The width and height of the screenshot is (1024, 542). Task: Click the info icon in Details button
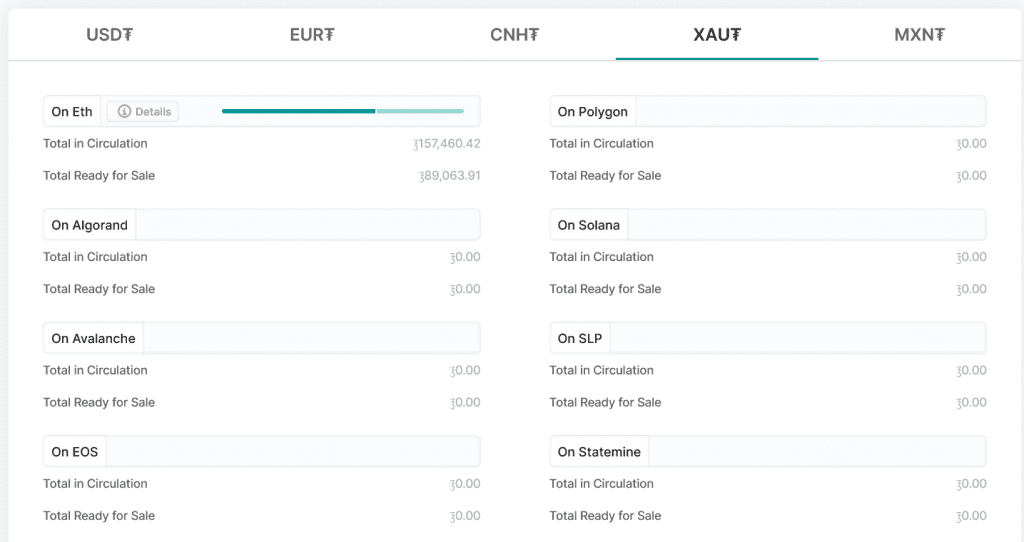tap(124, 112)
